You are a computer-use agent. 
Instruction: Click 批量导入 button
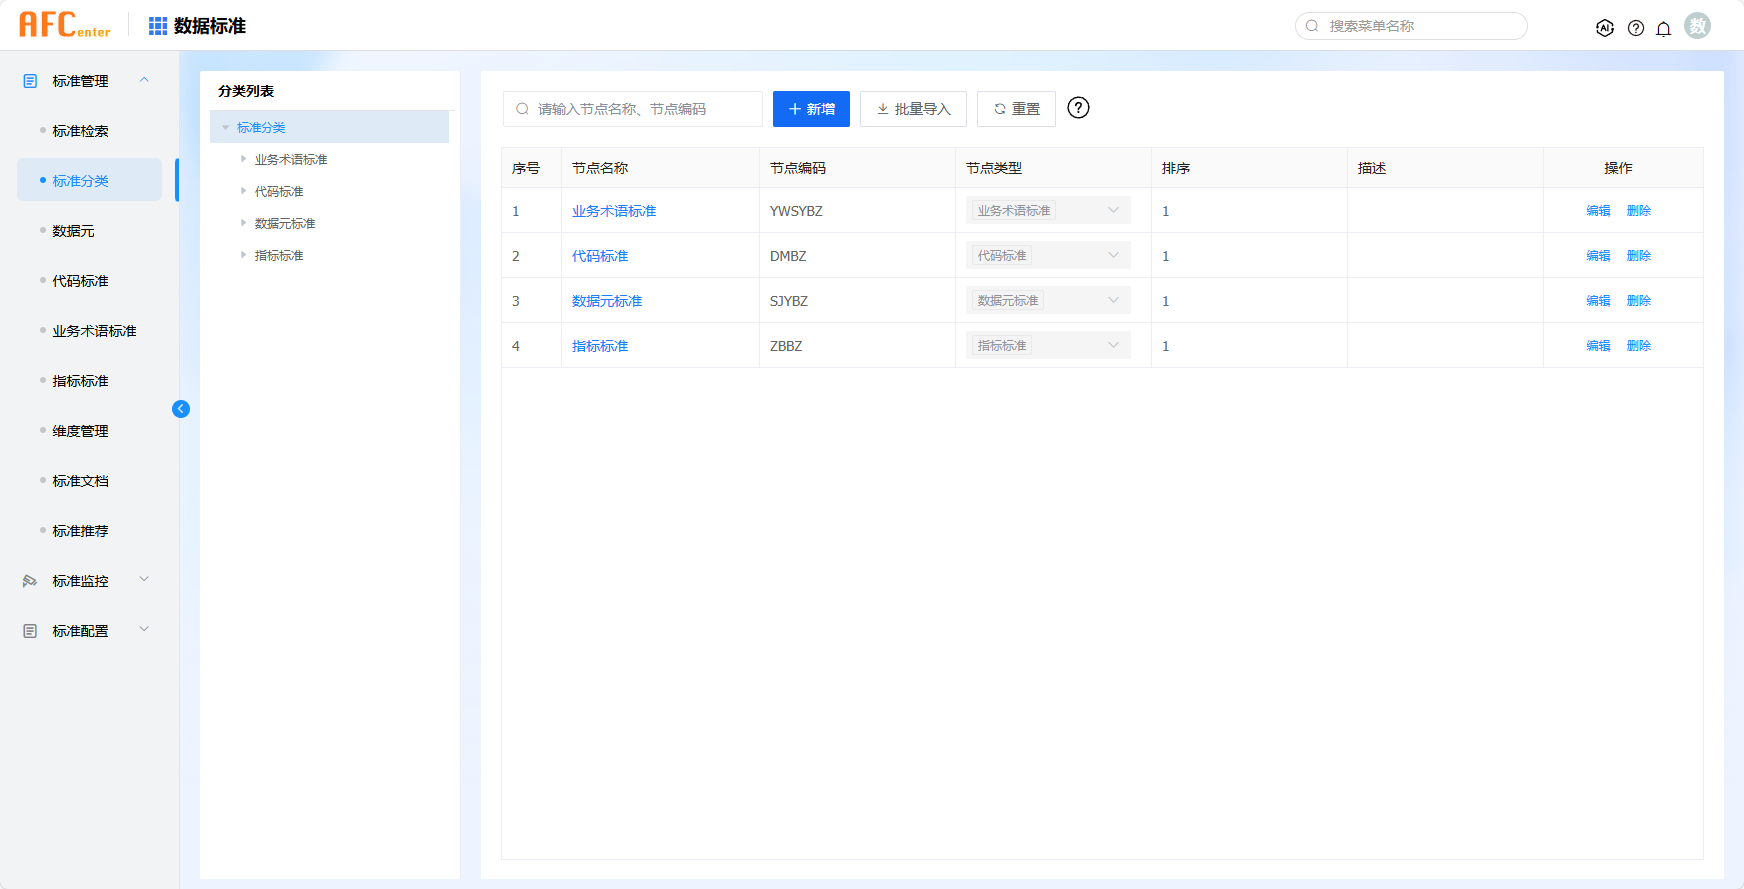[913, 109]
